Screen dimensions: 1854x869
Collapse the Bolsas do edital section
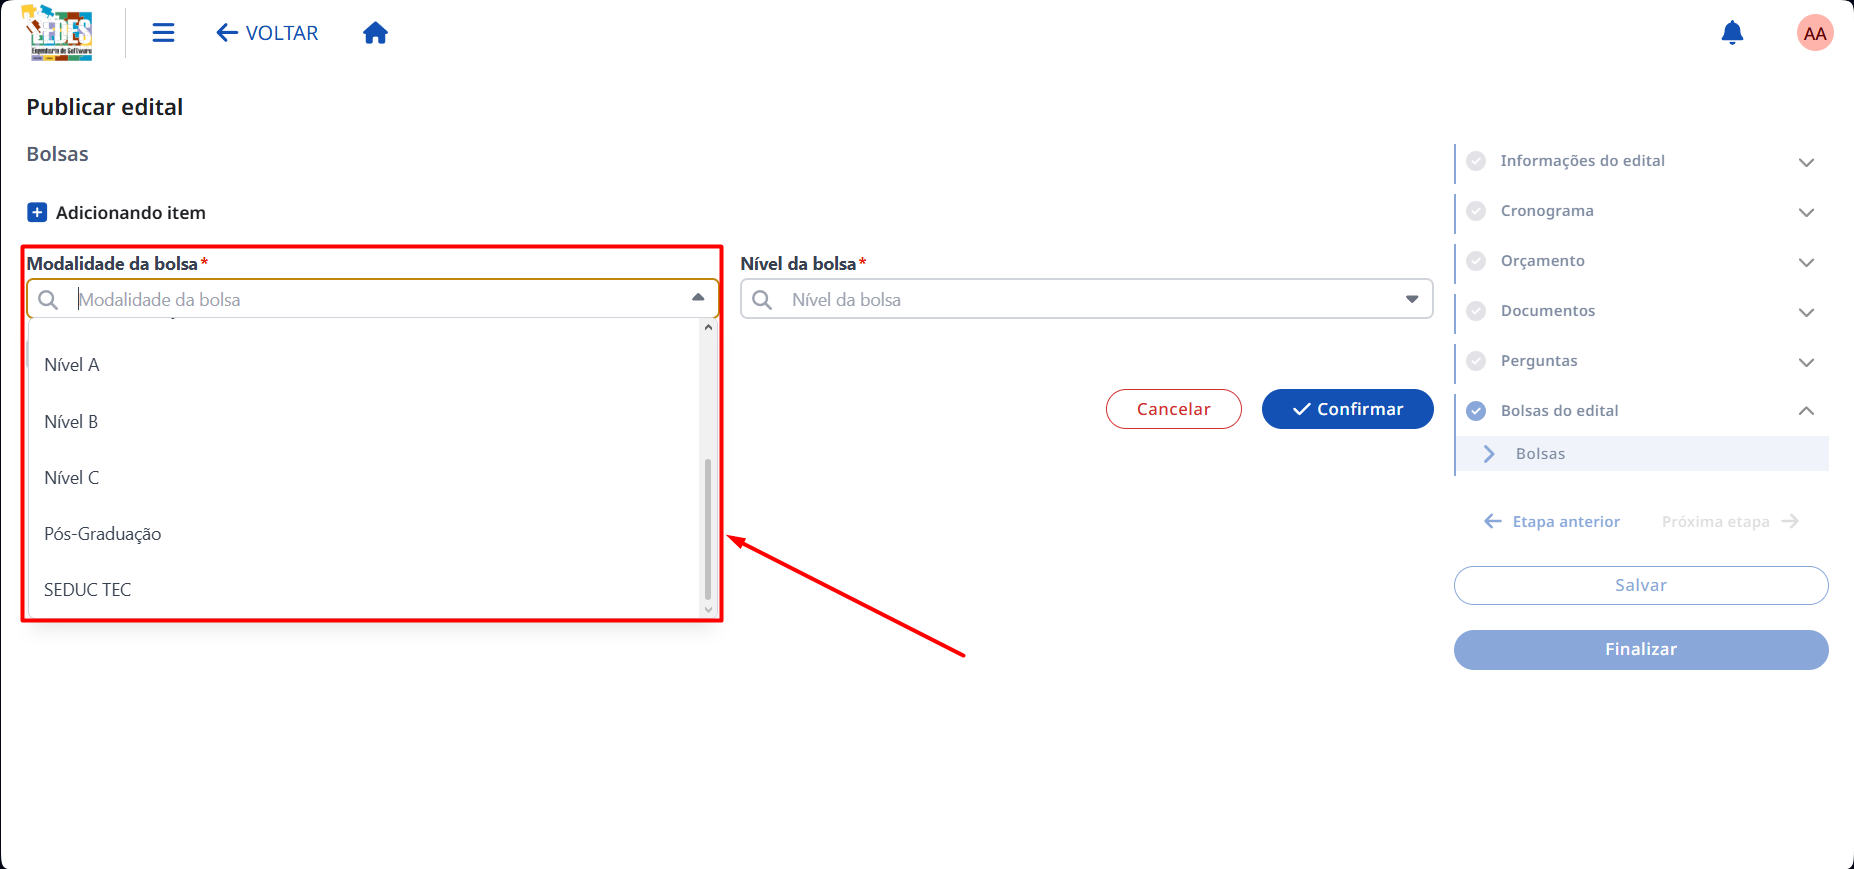[x=1806, y=411]
